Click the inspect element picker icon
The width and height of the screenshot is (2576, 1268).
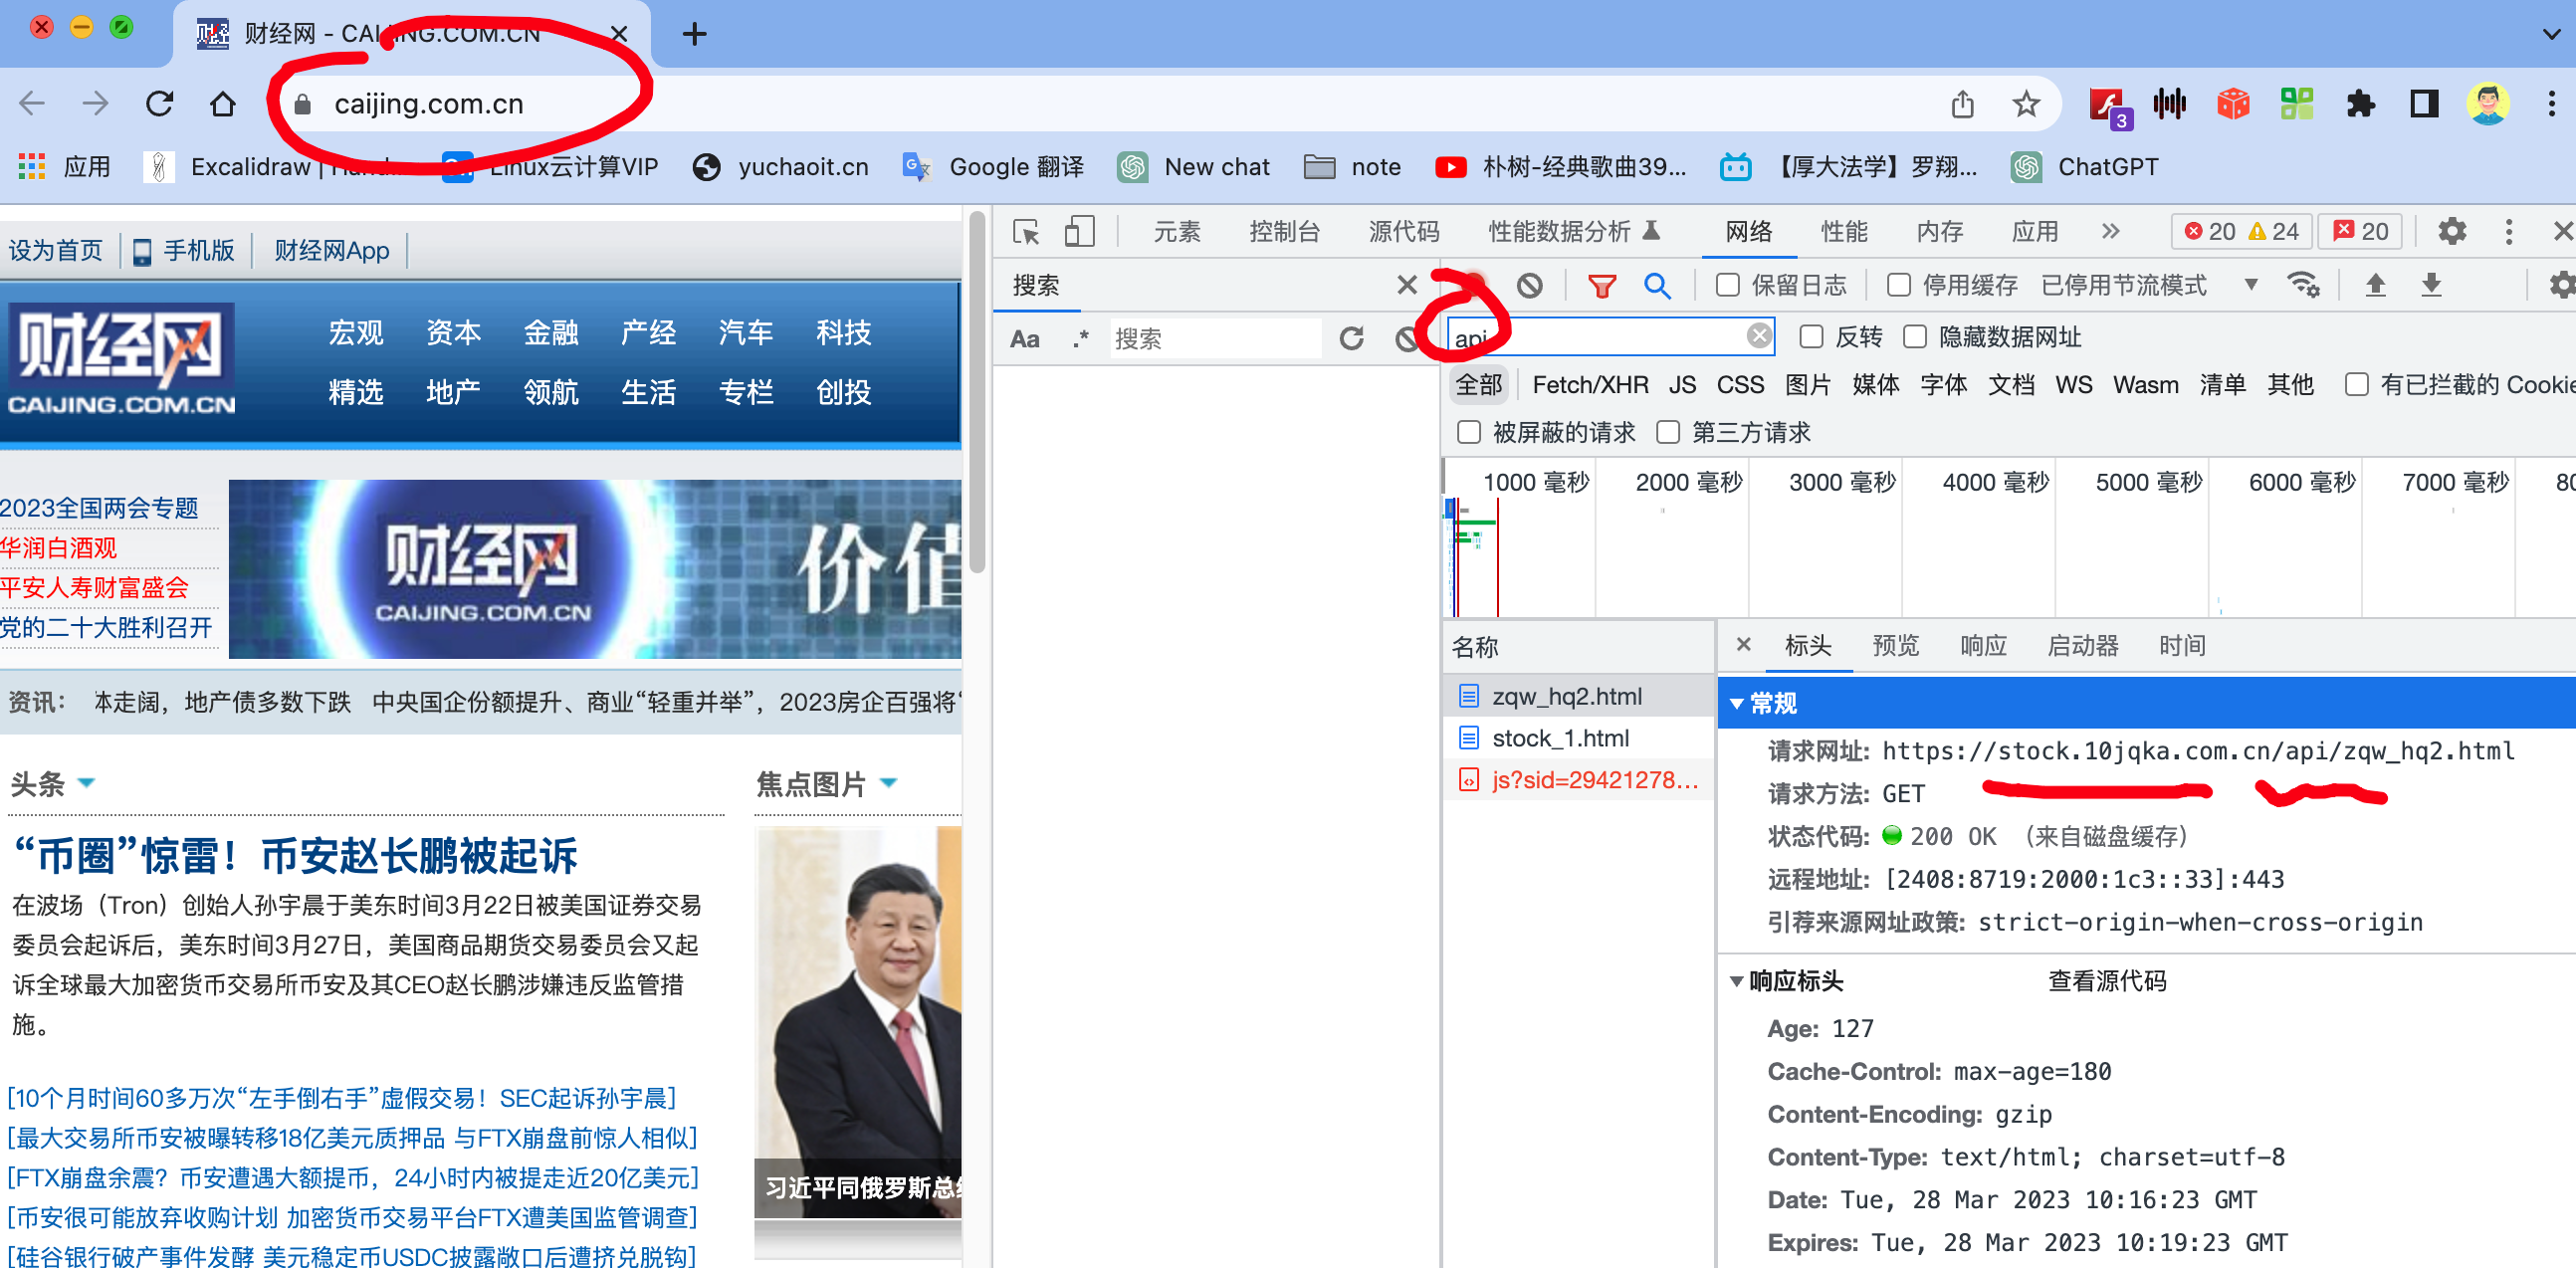click(x=1025, y=232)
